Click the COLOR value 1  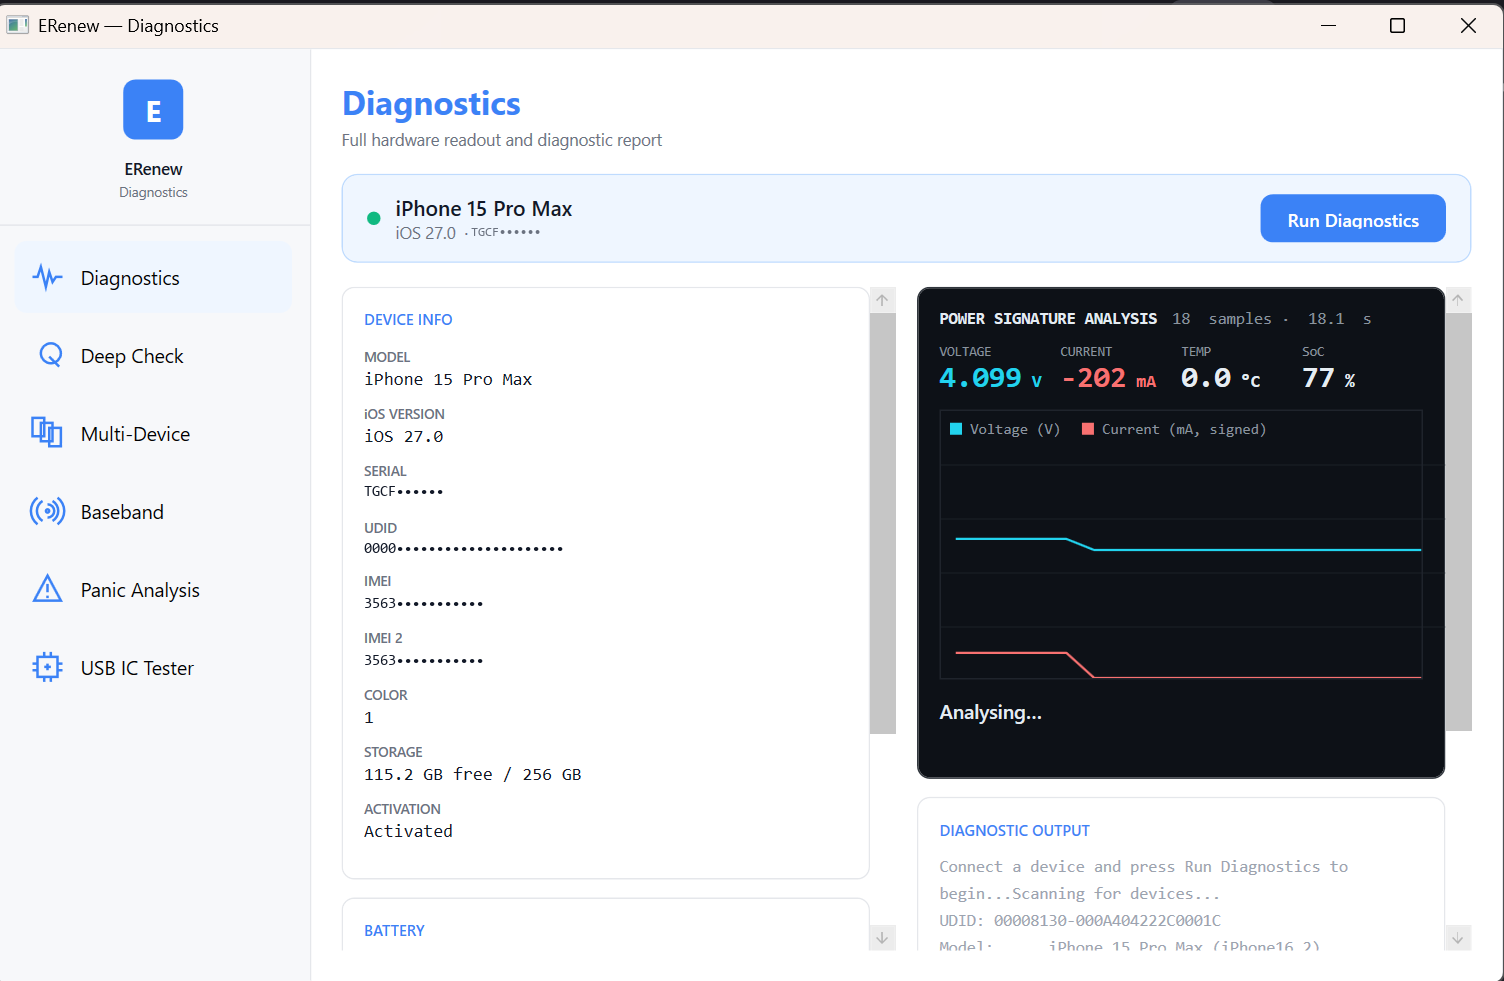coord(369,718)
